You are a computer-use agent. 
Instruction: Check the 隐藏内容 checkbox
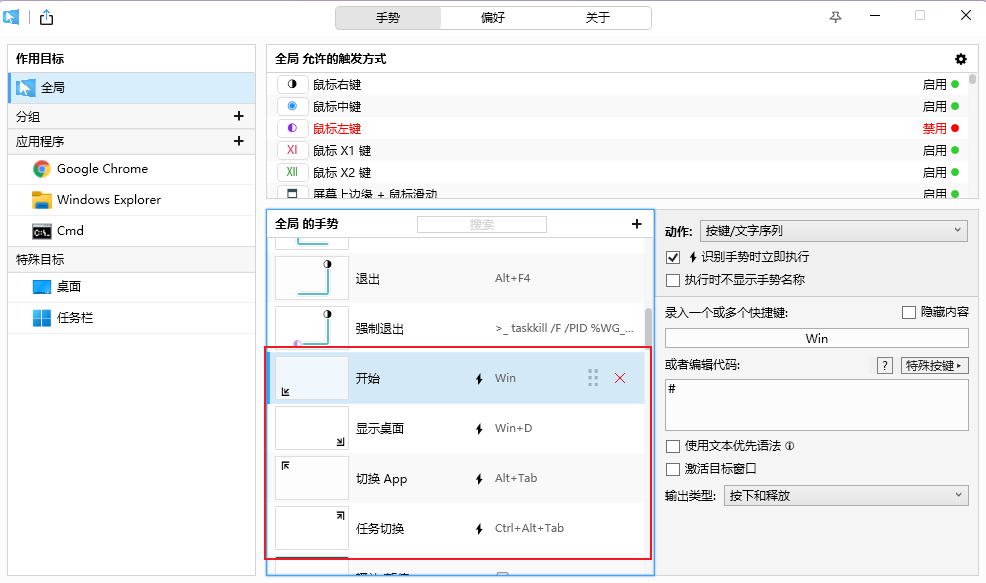[909, 312]
